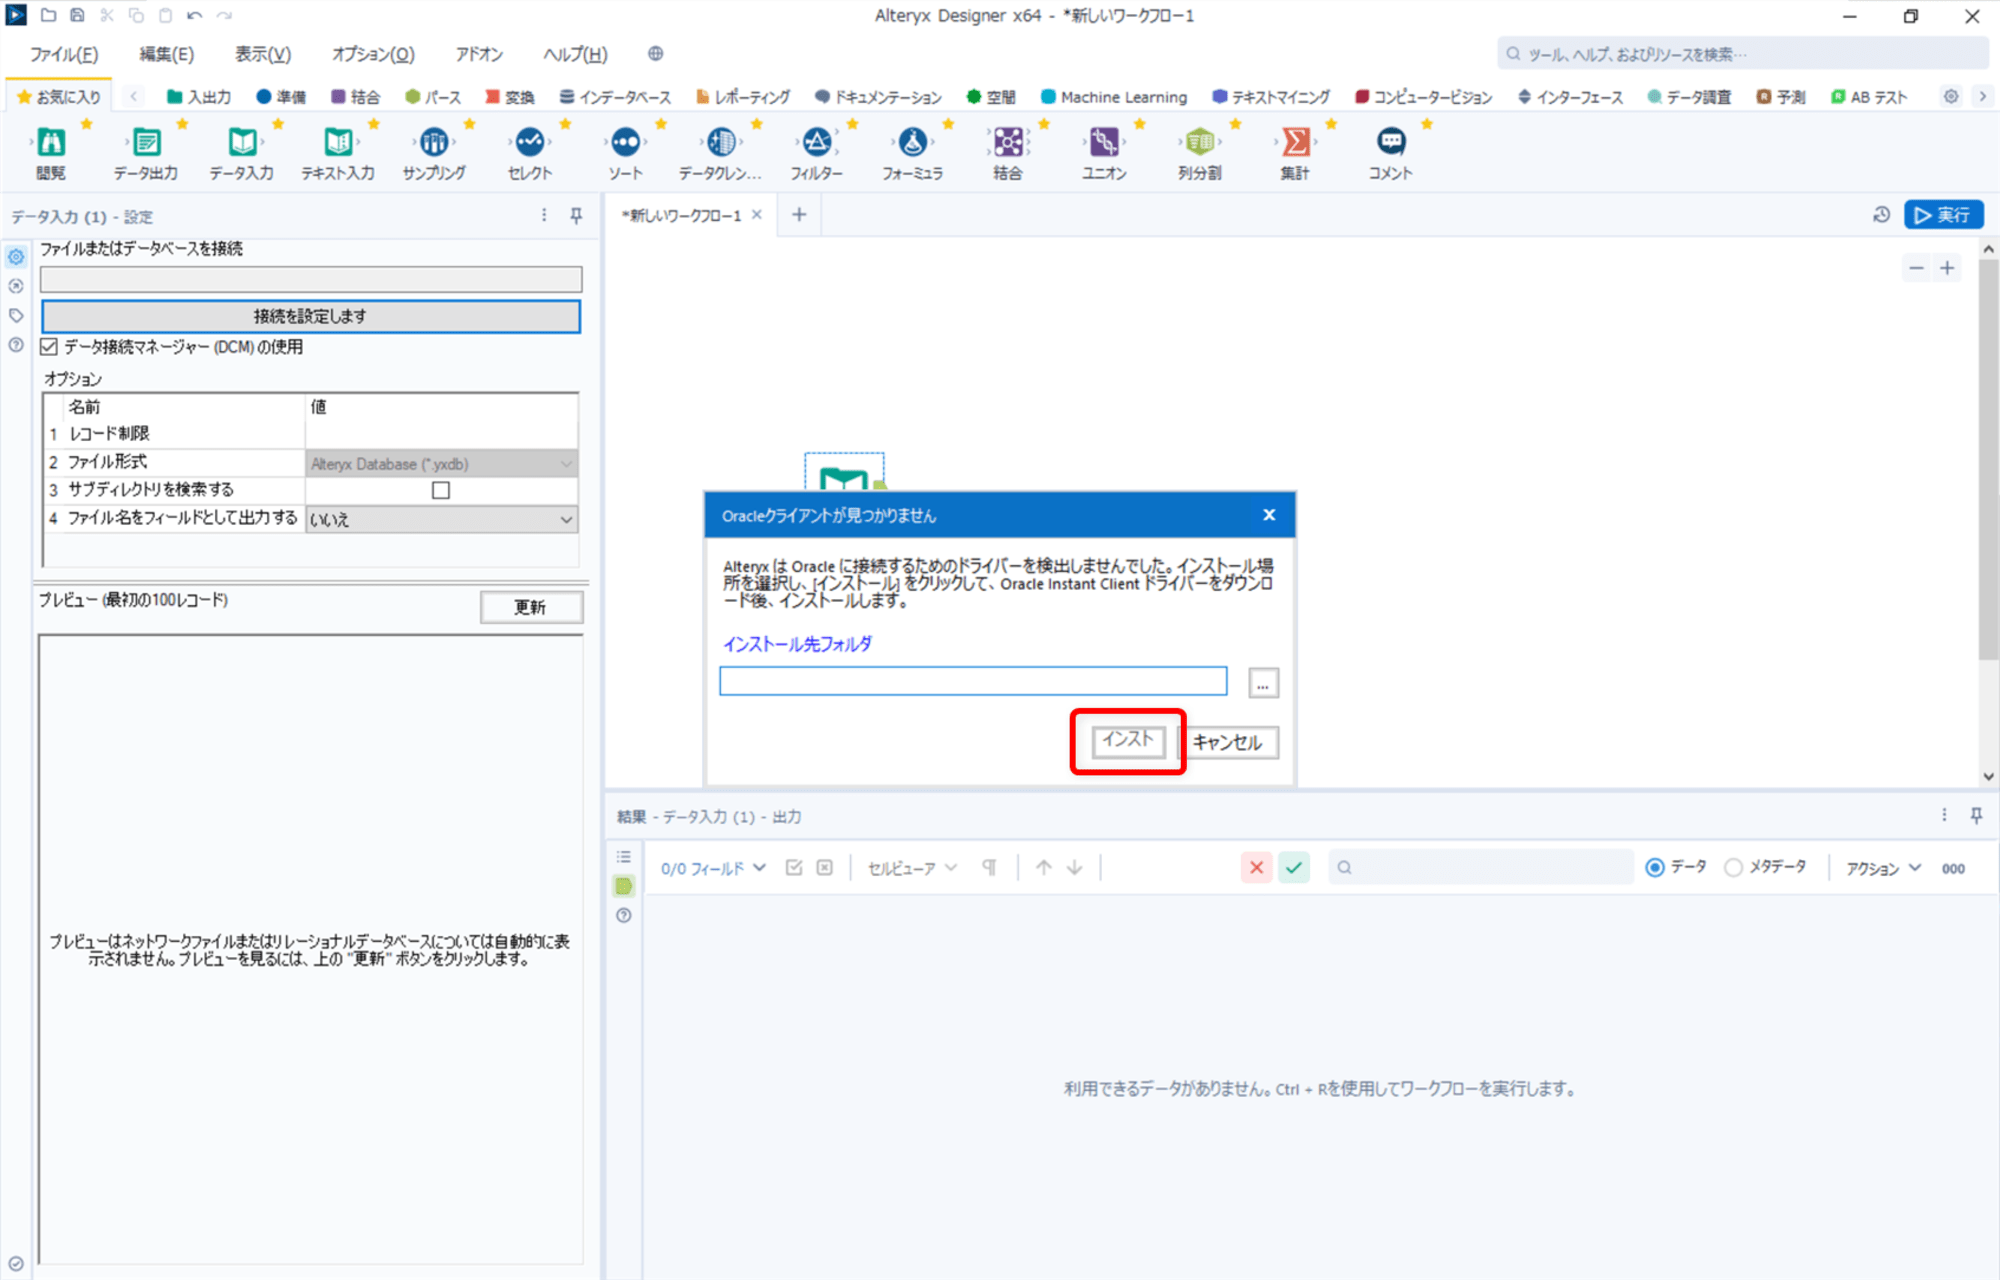Open the 編集(E) menu
Screen dimensions: 2000x1280
(166, 54)
